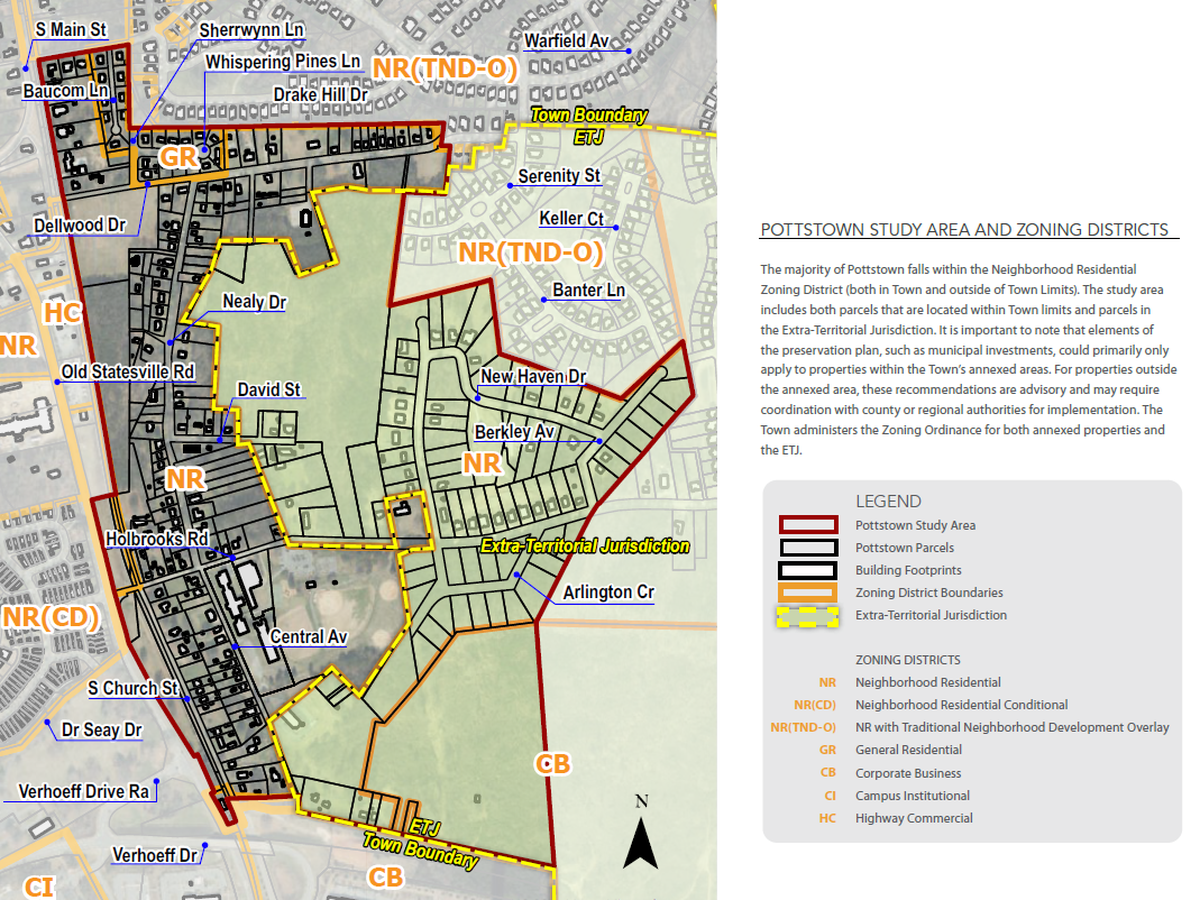Image resolution: width=1200 pixels, height=900 pixels.
Task: Click NR with Traditional Neighborhood Development Overlay entry
Action: pyautogui.click(x=1012, y=727)
